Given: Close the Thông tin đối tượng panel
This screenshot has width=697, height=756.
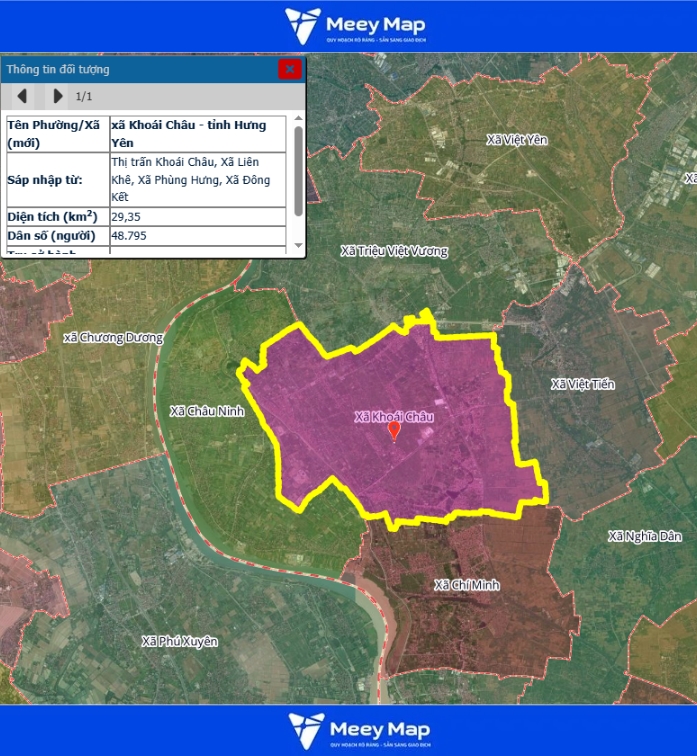Looking at the screenshot, I should 289,69.
